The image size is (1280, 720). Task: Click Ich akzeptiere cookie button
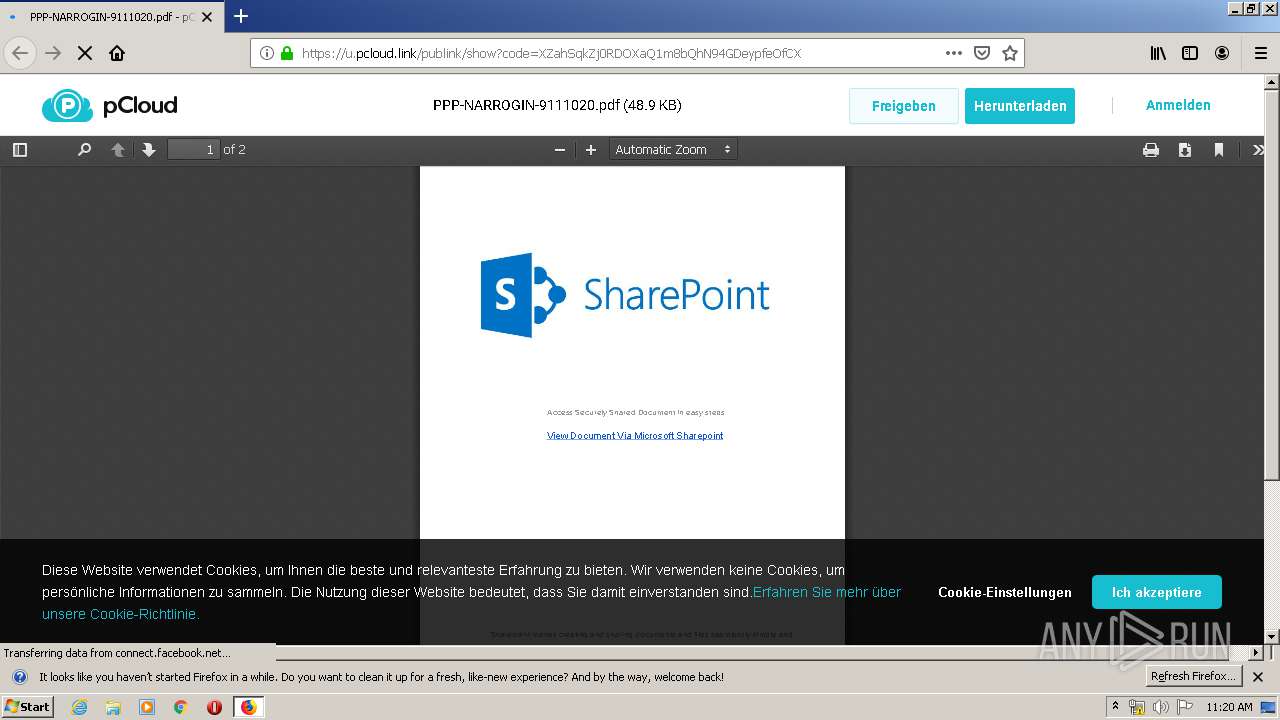(x=1157, y=592)
